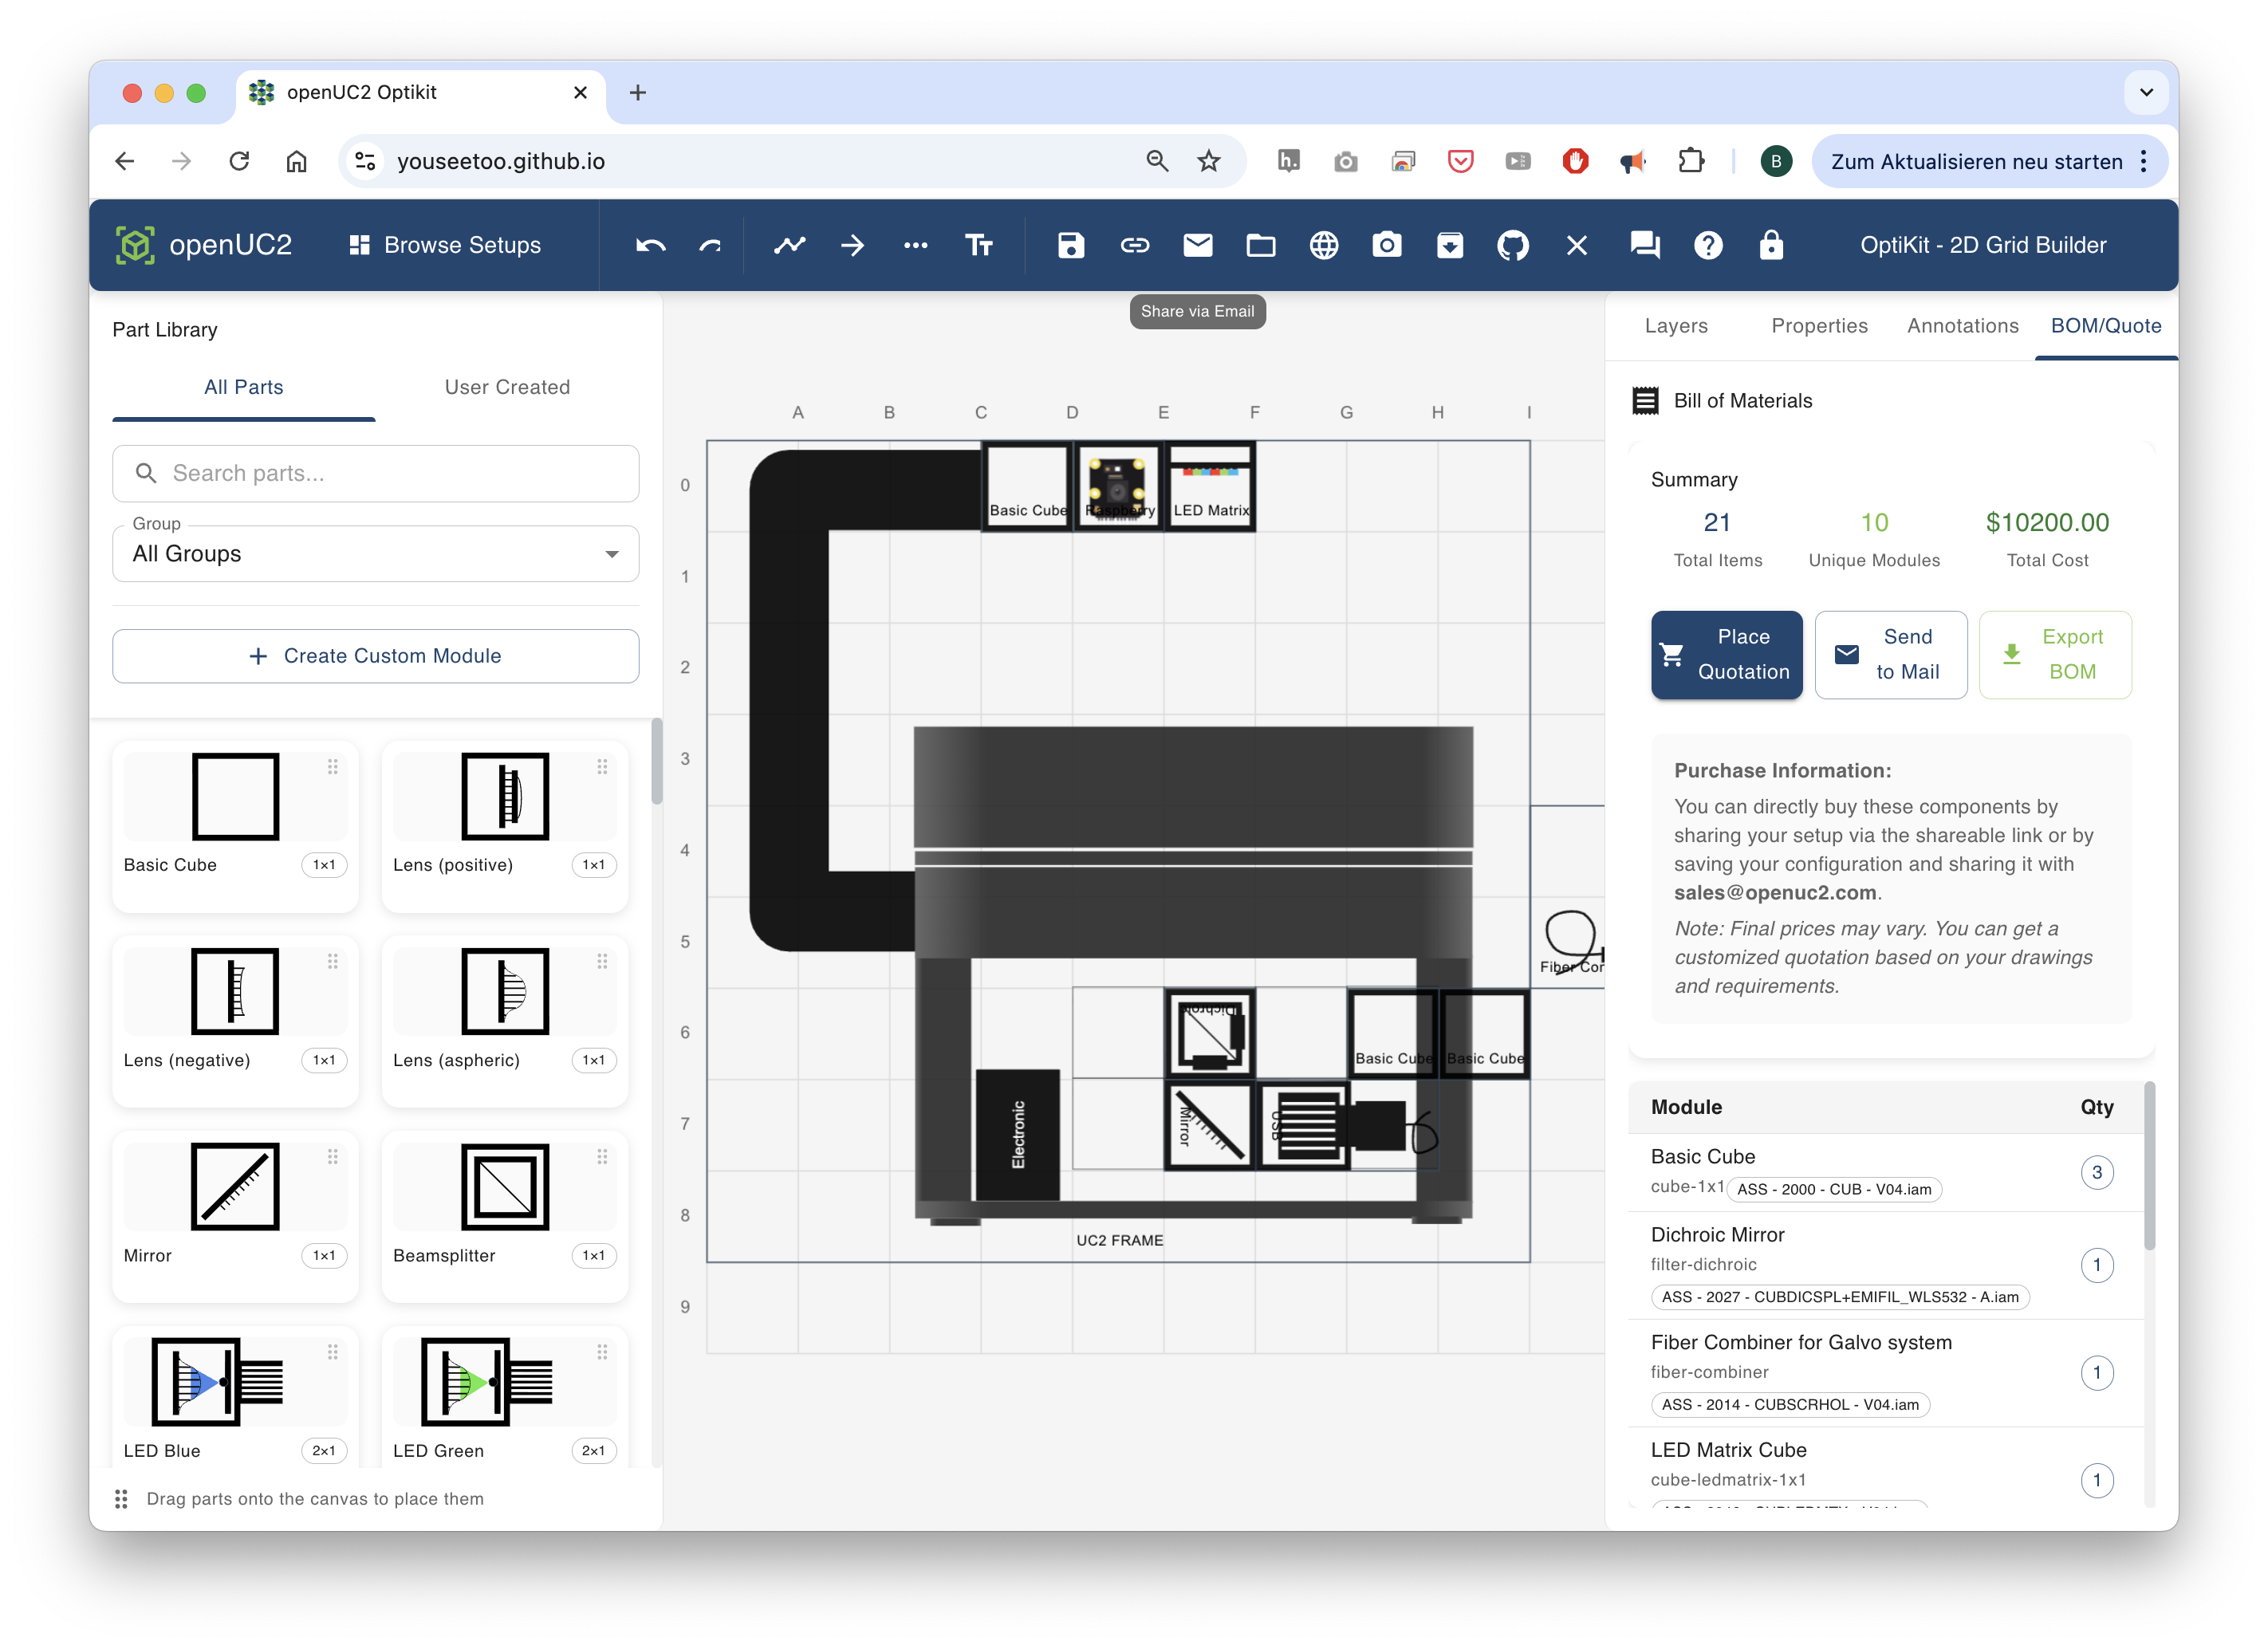Bookmark the page with the star icon
2268x1649 pixels.
coord(1208,161)
